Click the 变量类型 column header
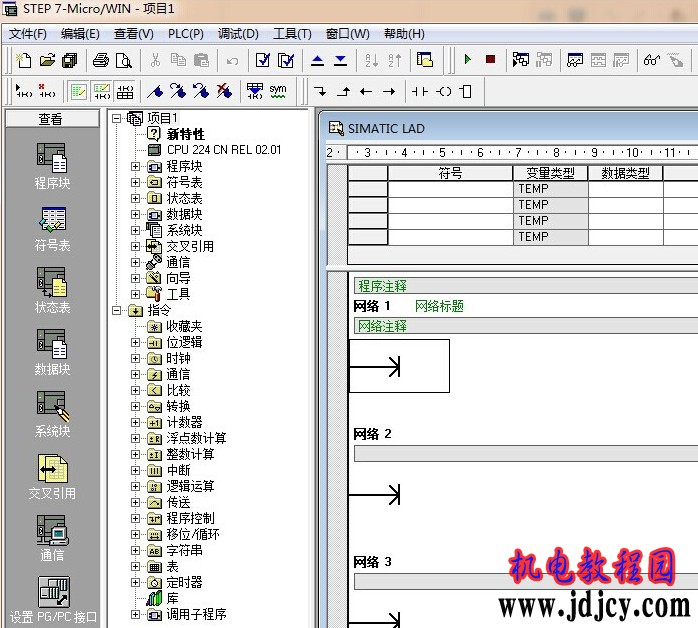The image size is (698, 628). pos(550,173)
